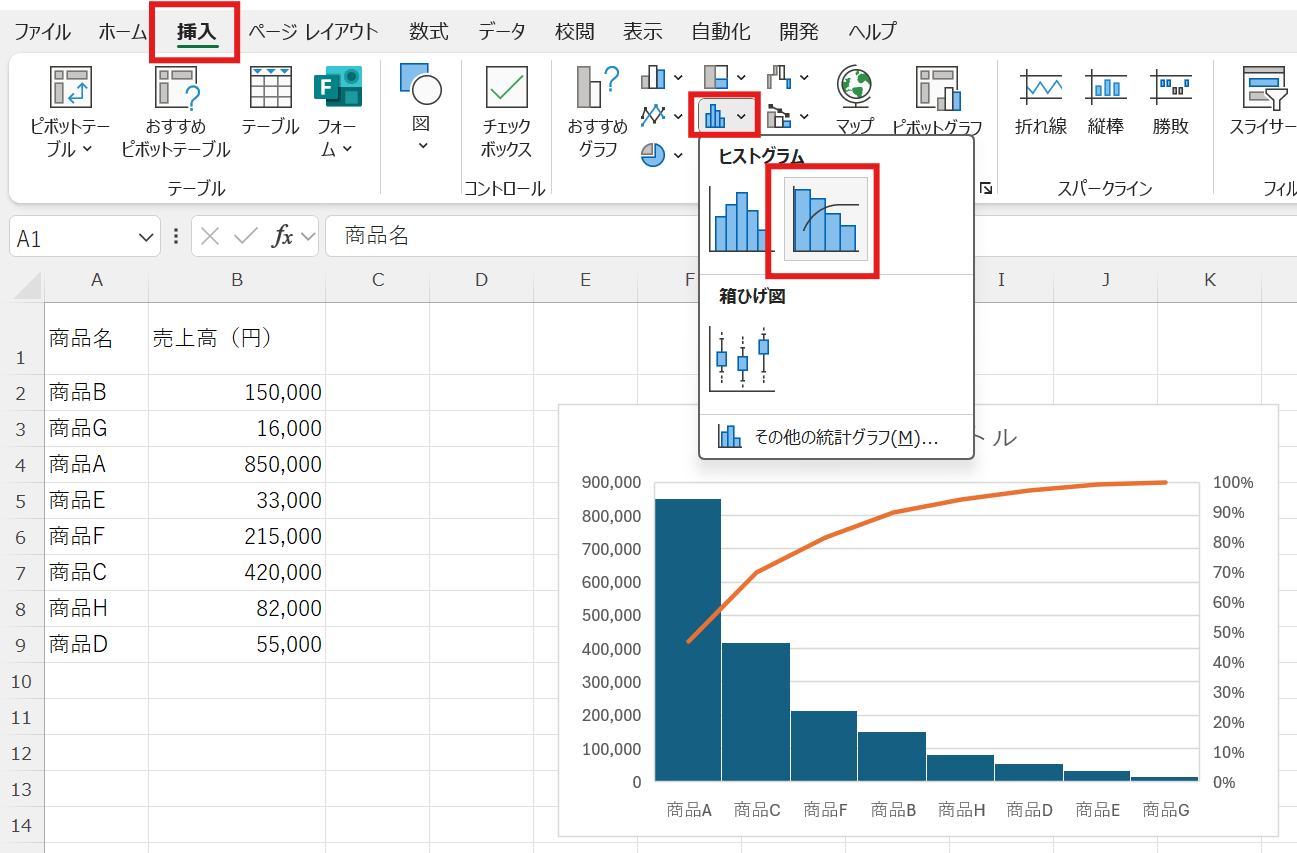Open the ページ レイアウト tab
This screenshot has width=1297, height=853.
(x=313, y=31)
